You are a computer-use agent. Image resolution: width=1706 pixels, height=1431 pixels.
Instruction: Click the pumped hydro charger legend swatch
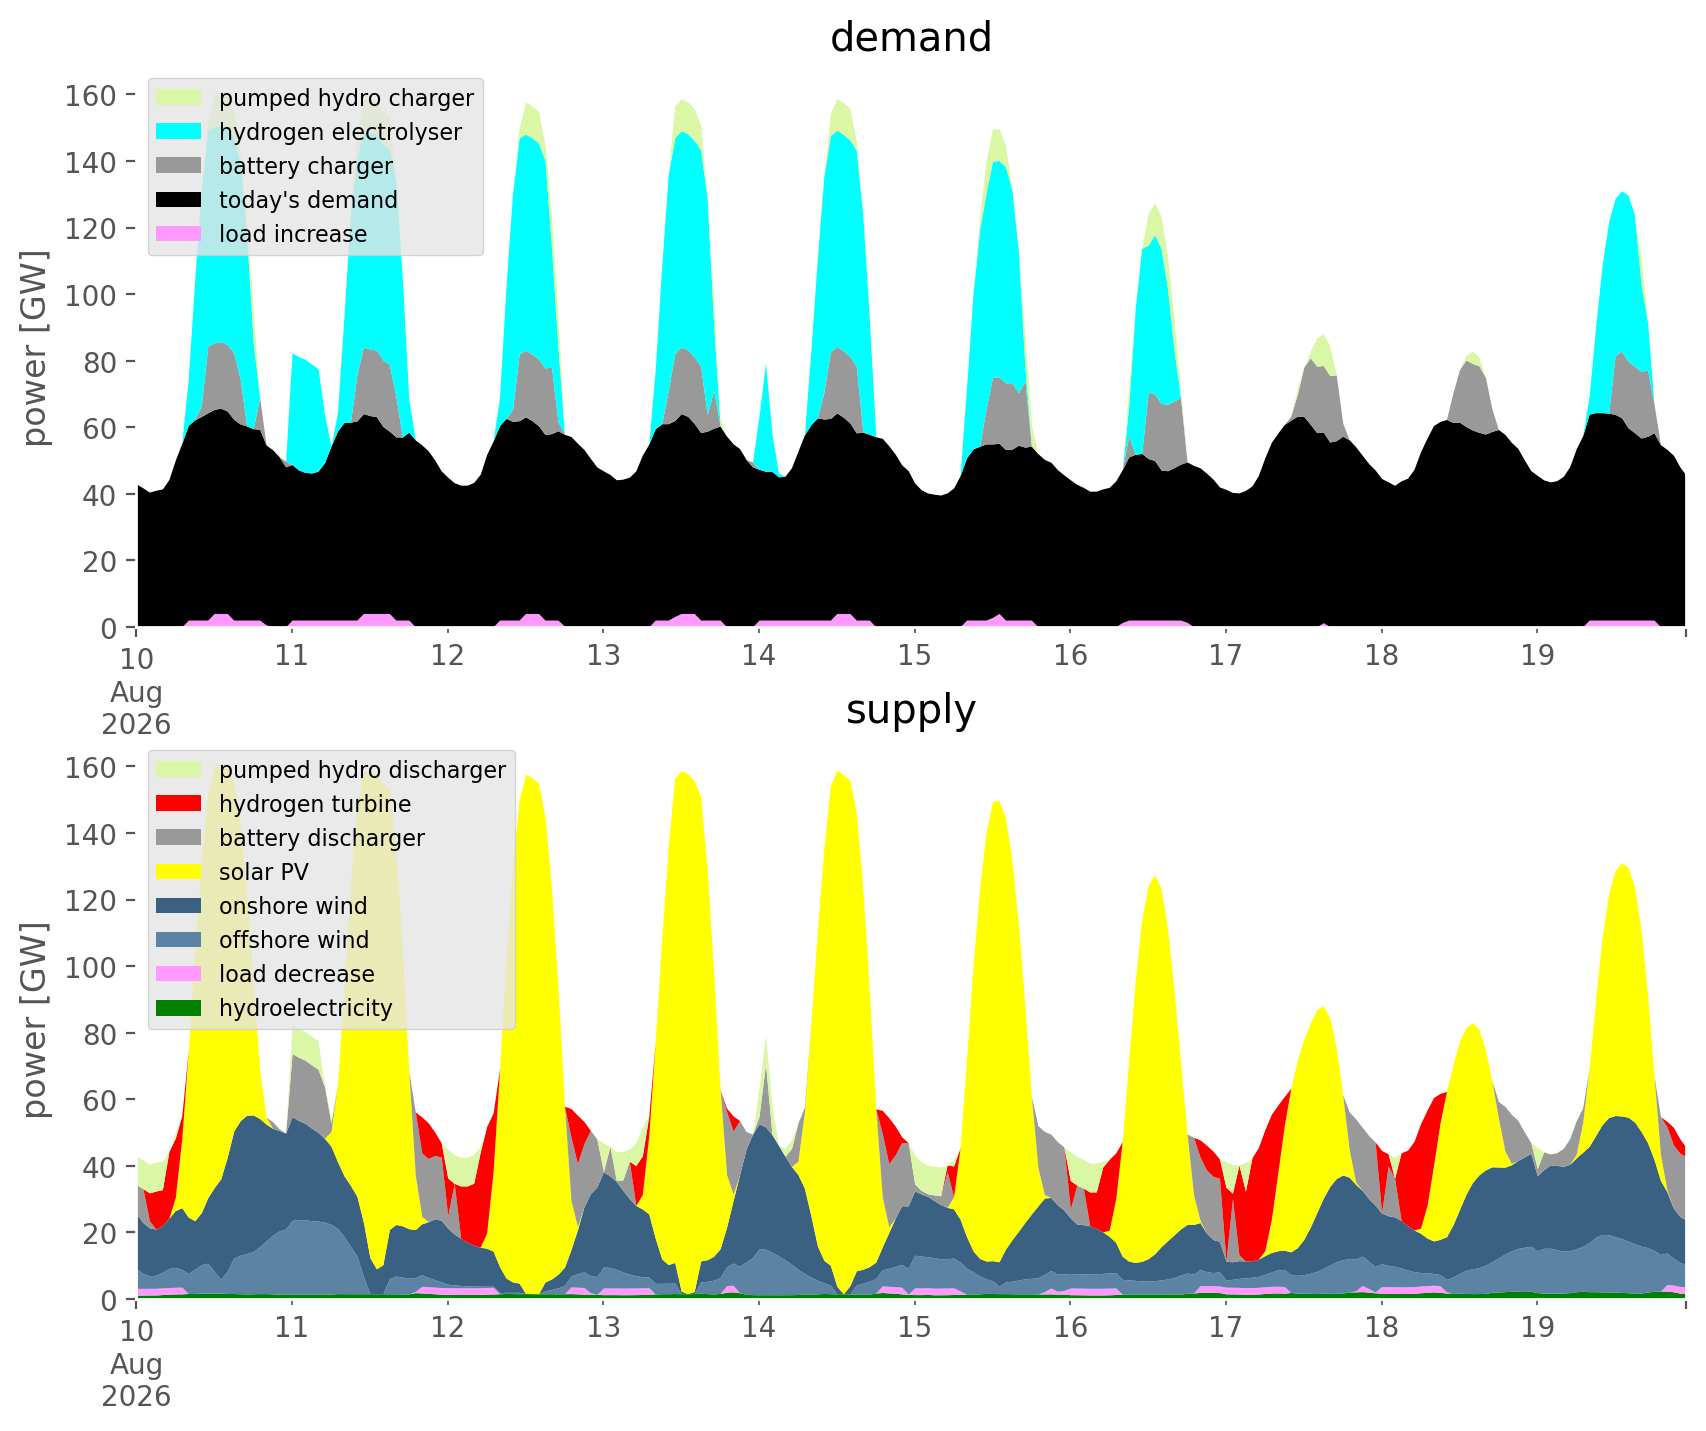180,98
